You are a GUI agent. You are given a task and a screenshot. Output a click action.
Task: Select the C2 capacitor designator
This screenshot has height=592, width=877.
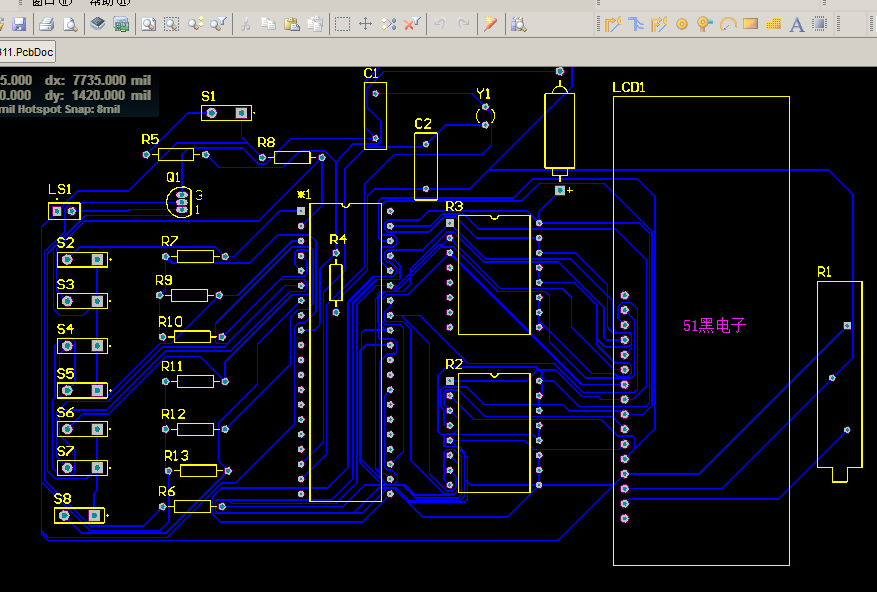coord(423,124)
